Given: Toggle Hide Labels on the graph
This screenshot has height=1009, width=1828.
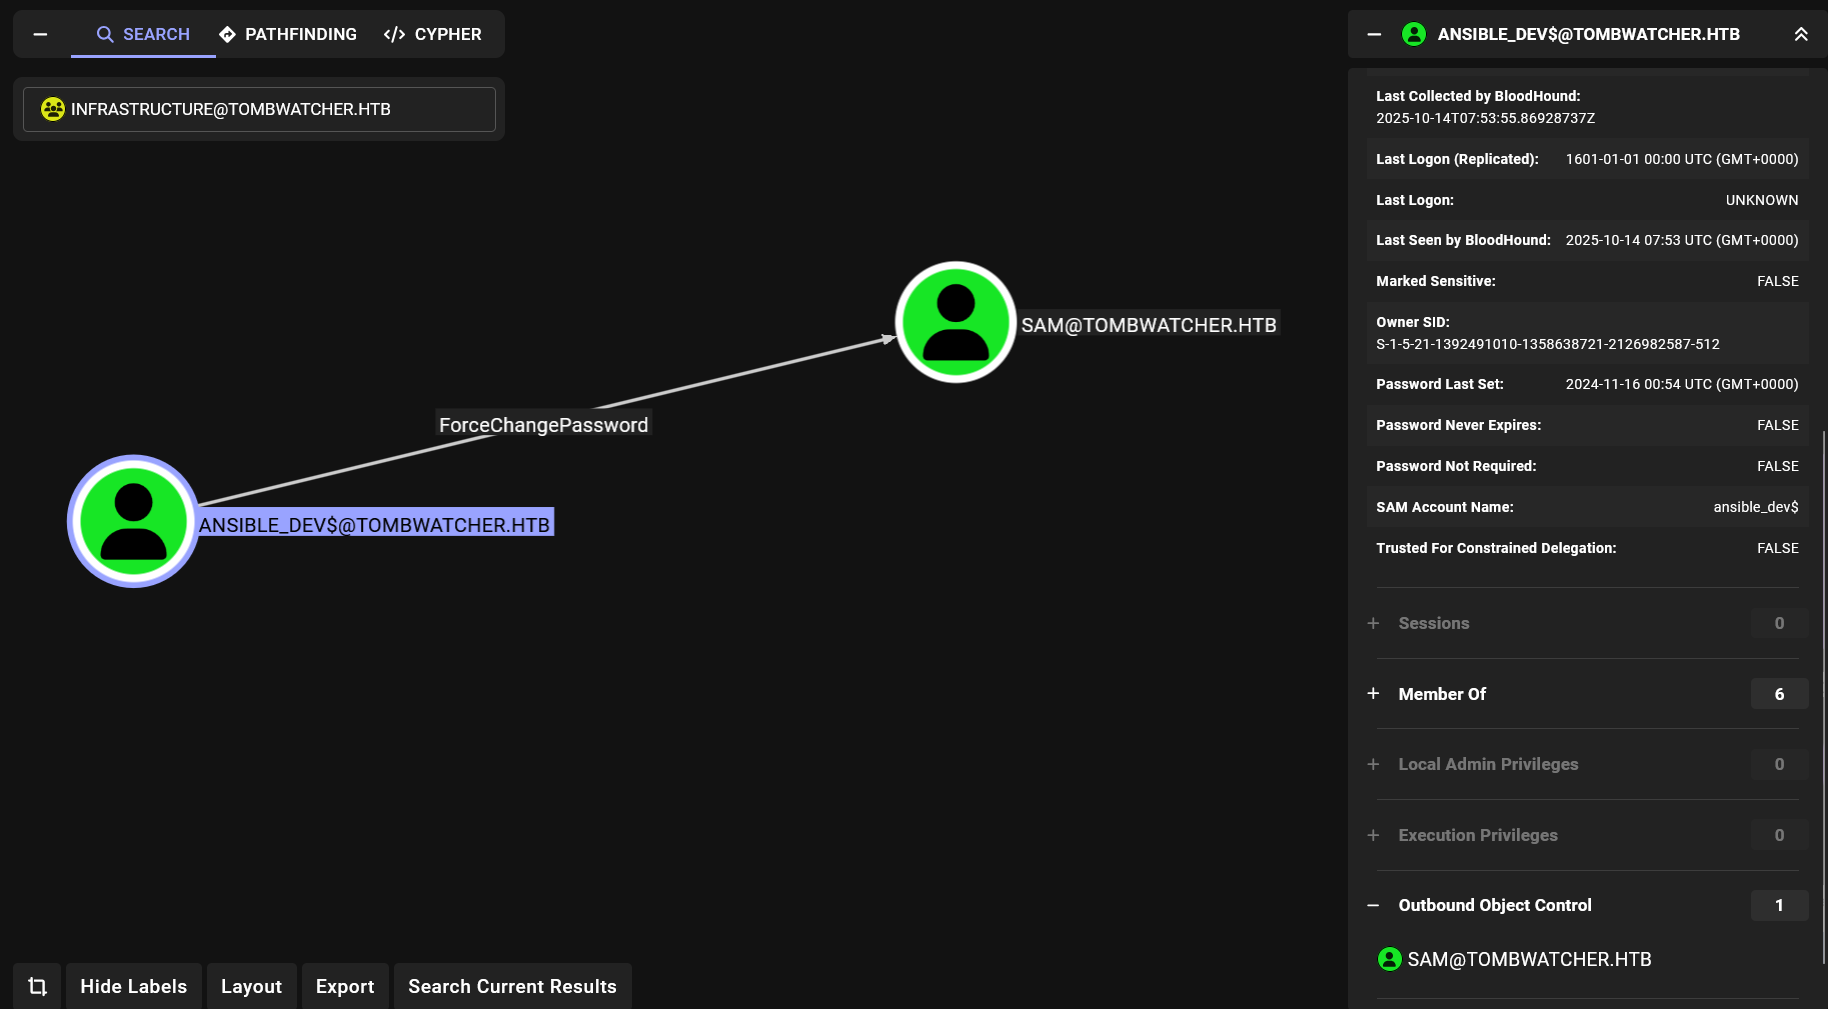Looking at the screenshot, I should (134, 986).
